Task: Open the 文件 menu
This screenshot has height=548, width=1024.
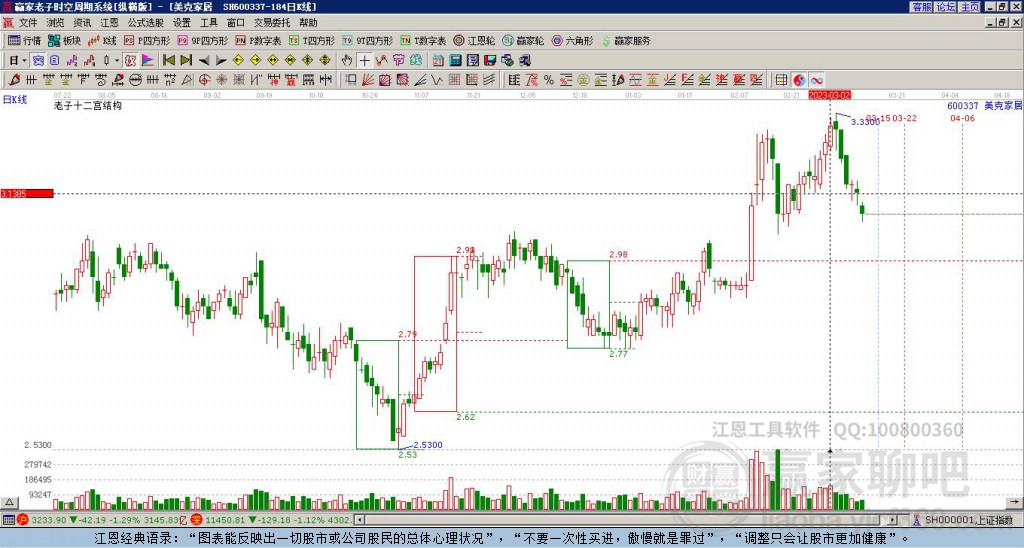Action: point(28,23)
